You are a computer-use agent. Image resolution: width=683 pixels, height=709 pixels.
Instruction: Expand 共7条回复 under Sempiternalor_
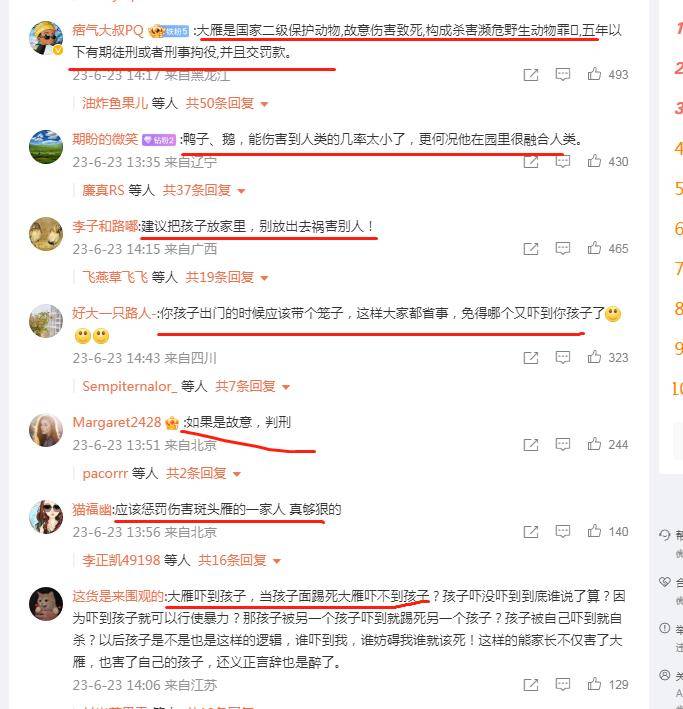252,386
